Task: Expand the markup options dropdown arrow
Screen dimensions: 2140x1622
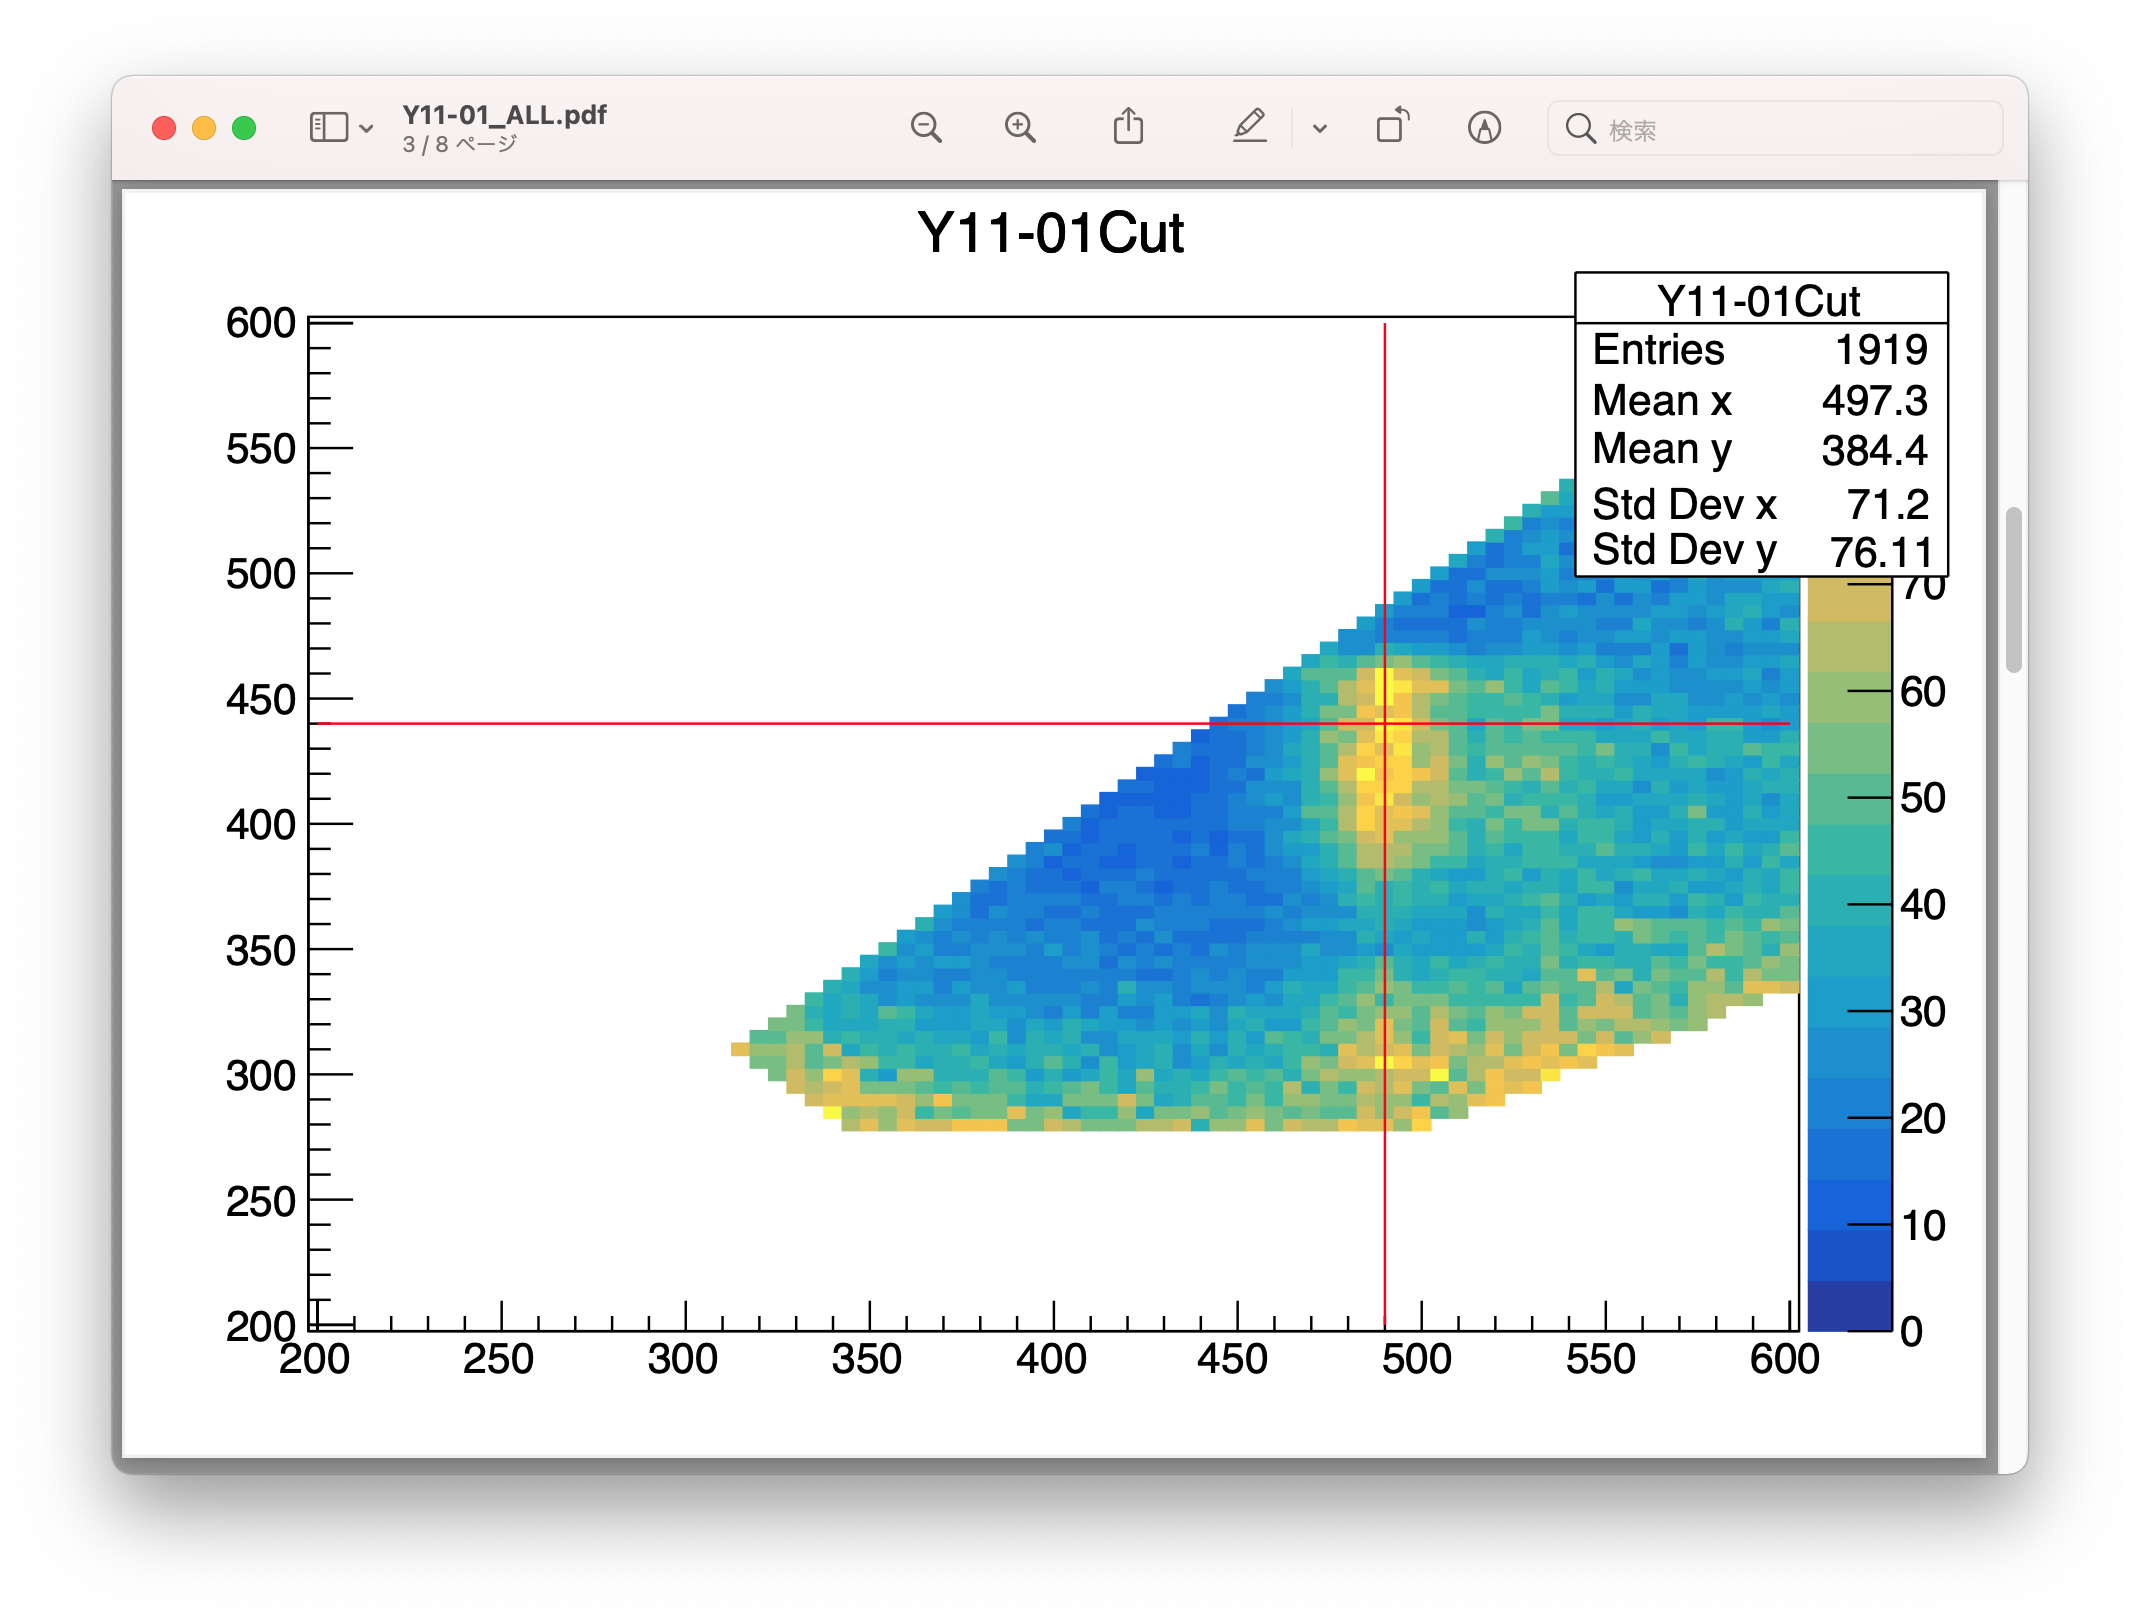Action: click(x=1320, y=128)
